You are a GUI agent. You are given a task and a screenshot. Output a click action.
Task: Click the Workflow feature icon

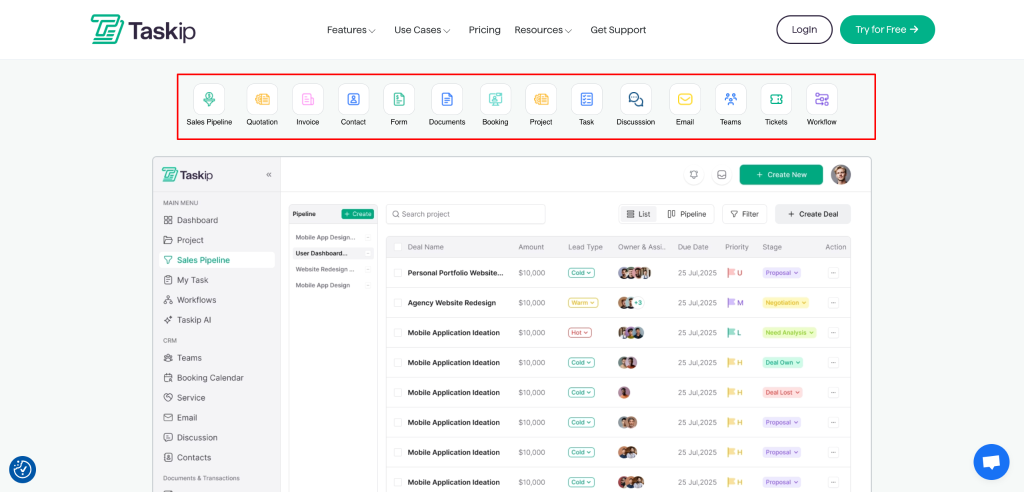point(821,99)
